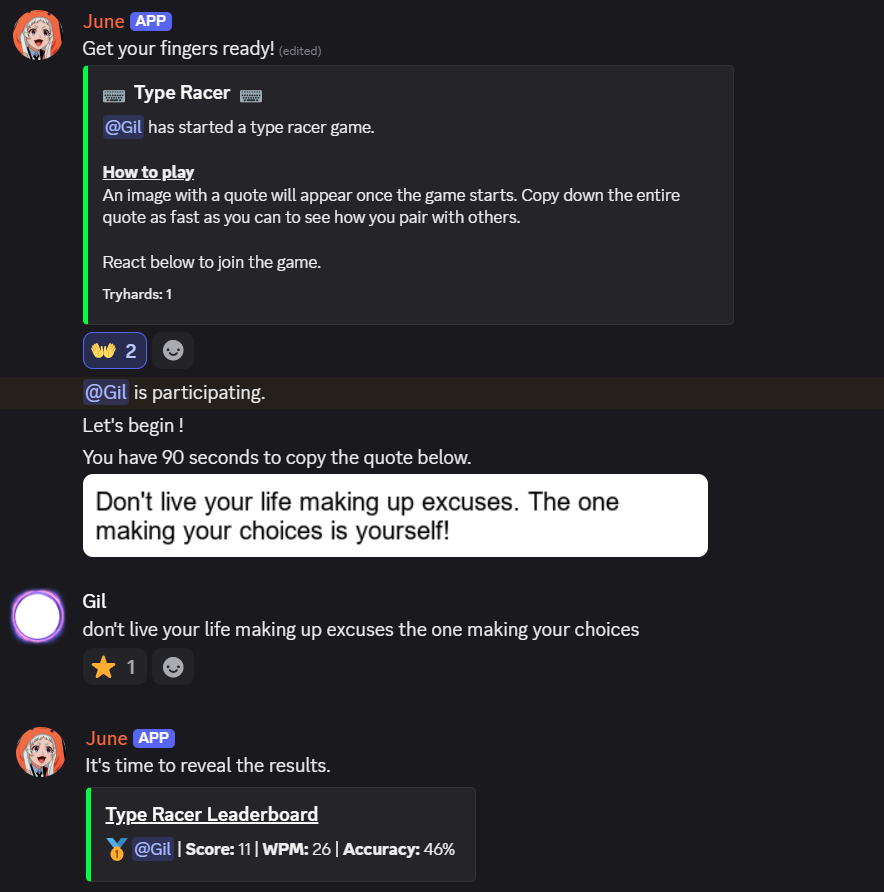This screenshot has width=884, height=892.
Task: Toggle the star reaction on Gil's message
Action: tap(115, 667)
